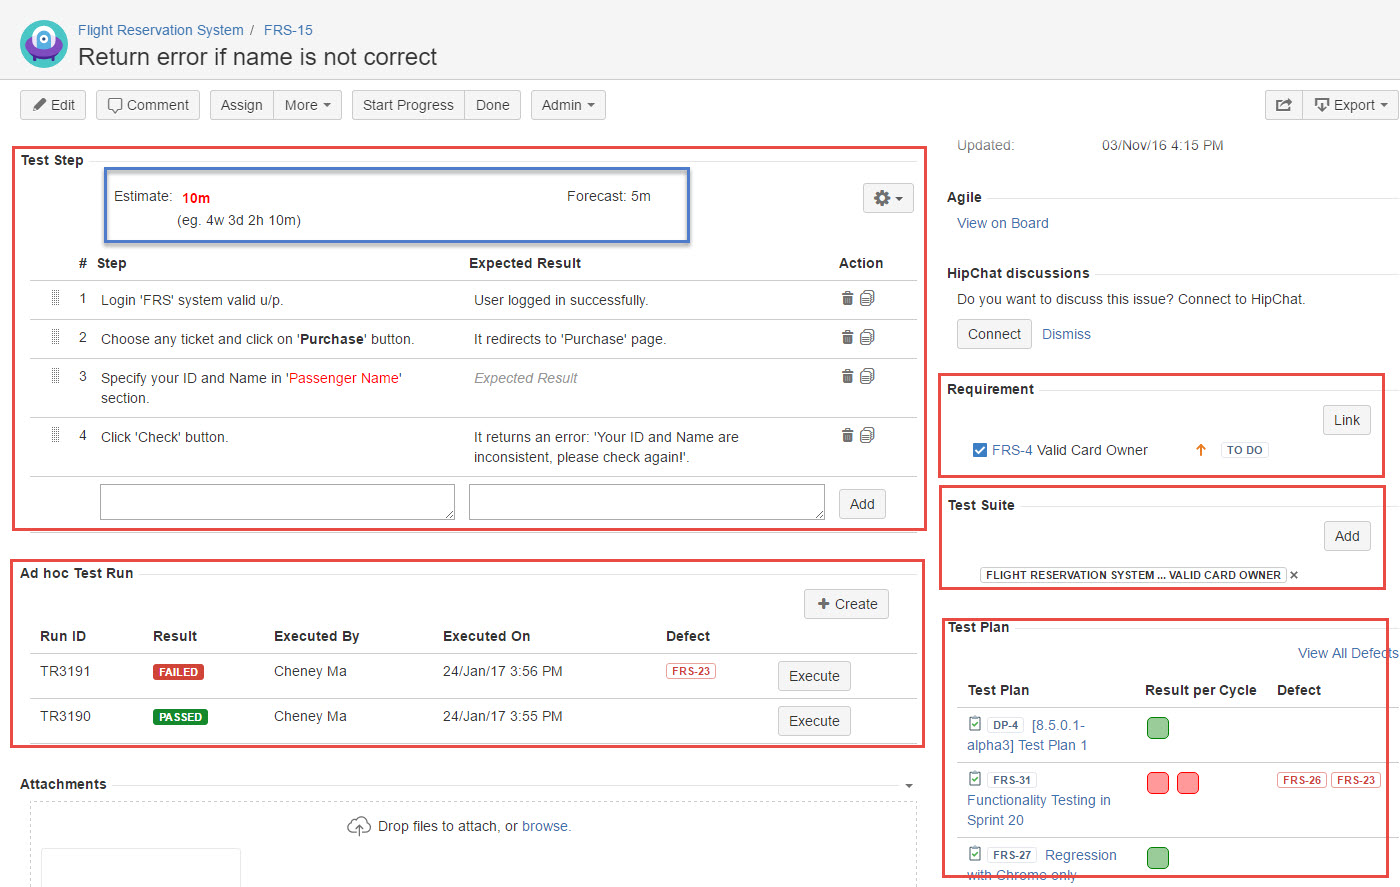
Task: Open the Export dropdown
Action: click(1350, 105)
